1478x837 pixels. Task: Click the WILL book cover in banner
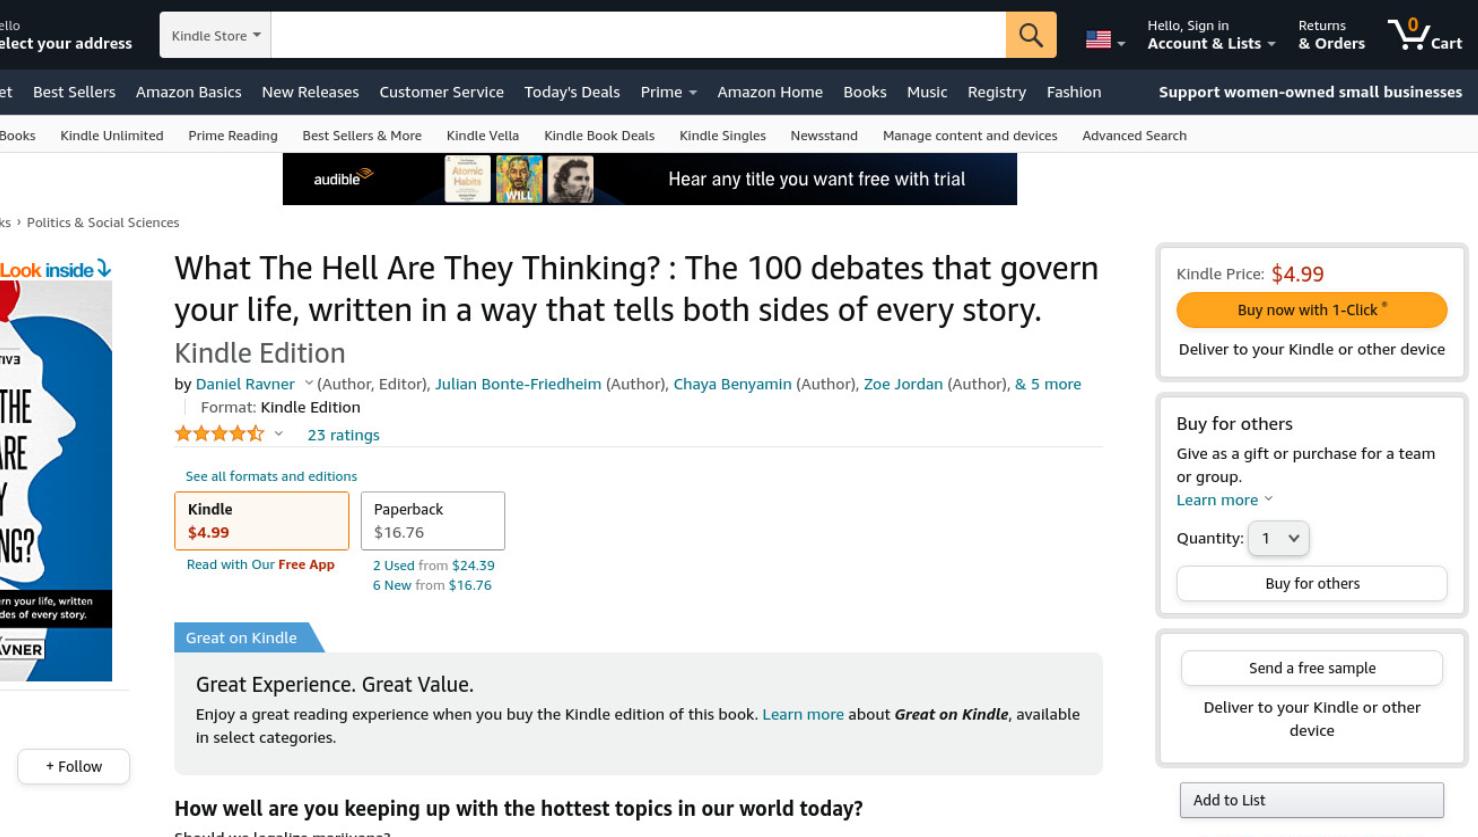tap(519, 179)
